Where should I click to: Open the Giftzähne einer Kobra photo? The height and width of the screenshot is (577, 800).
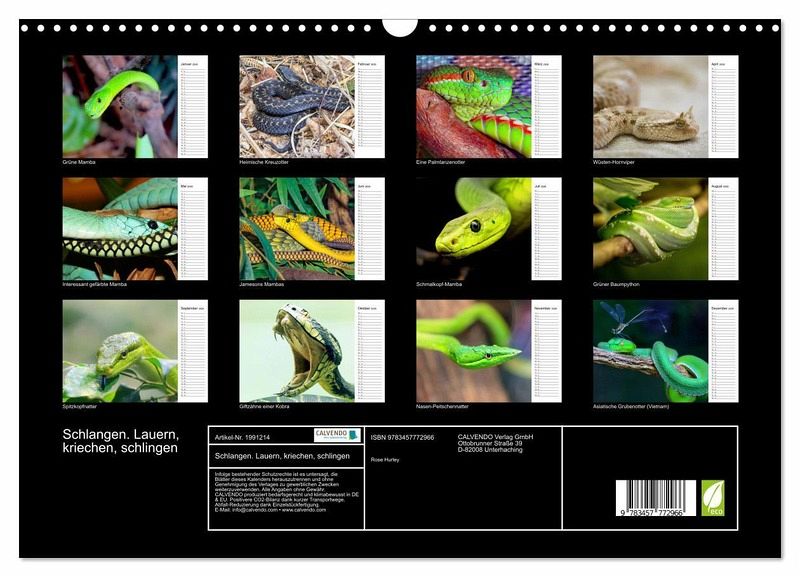(x=296, y=351)
